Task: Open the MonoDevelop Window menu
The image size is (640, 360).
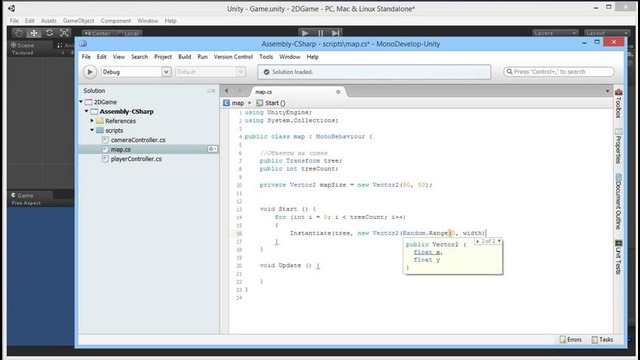Action: [x=289, y=57]
